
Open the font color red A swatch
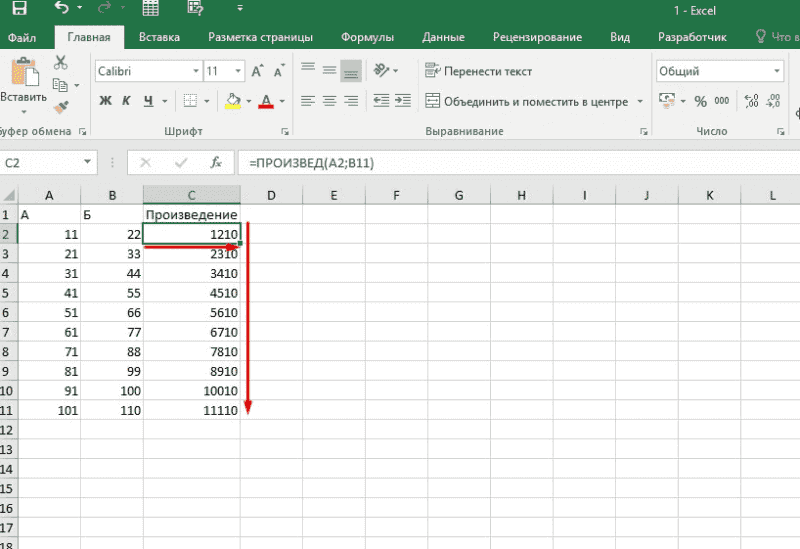coord(266,101)
